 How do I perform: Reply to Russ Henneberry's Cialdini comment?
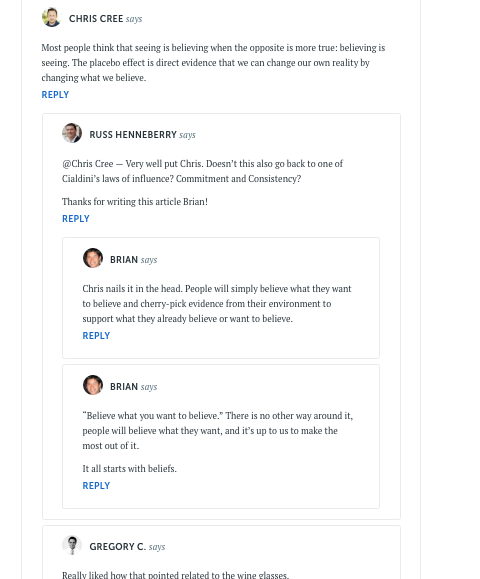(76, 219)
